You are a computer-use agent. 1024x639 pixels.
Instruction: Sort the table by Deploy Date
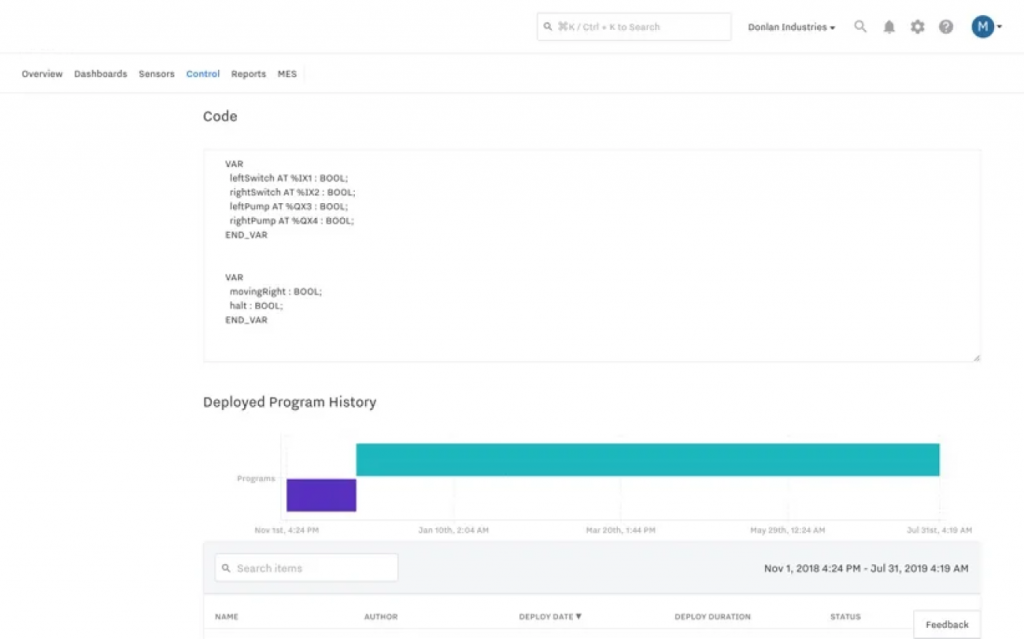coord(548,616)
